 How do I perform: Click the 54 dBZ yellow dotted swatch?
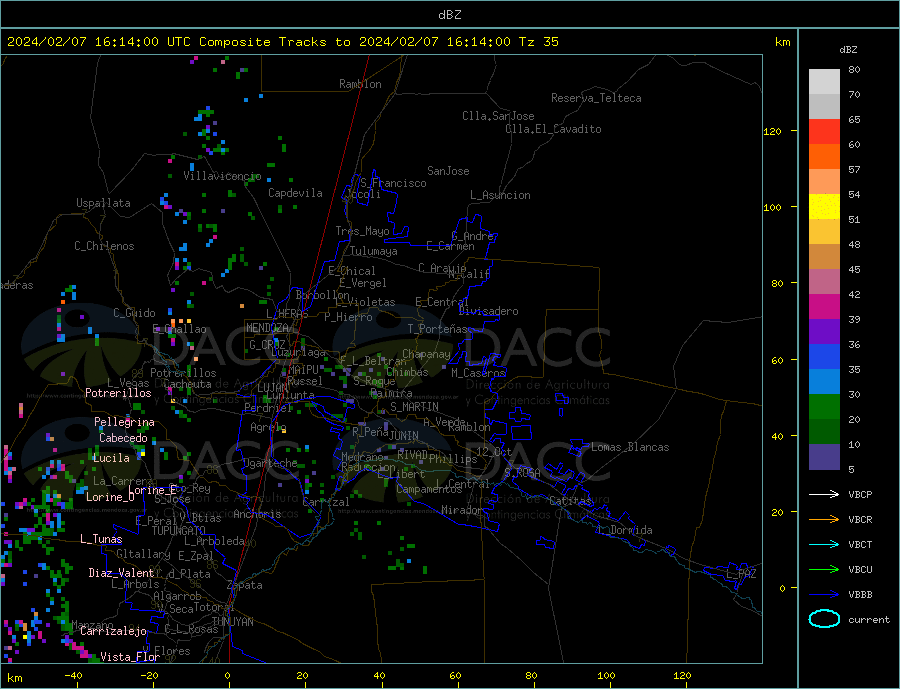[824, 207]
